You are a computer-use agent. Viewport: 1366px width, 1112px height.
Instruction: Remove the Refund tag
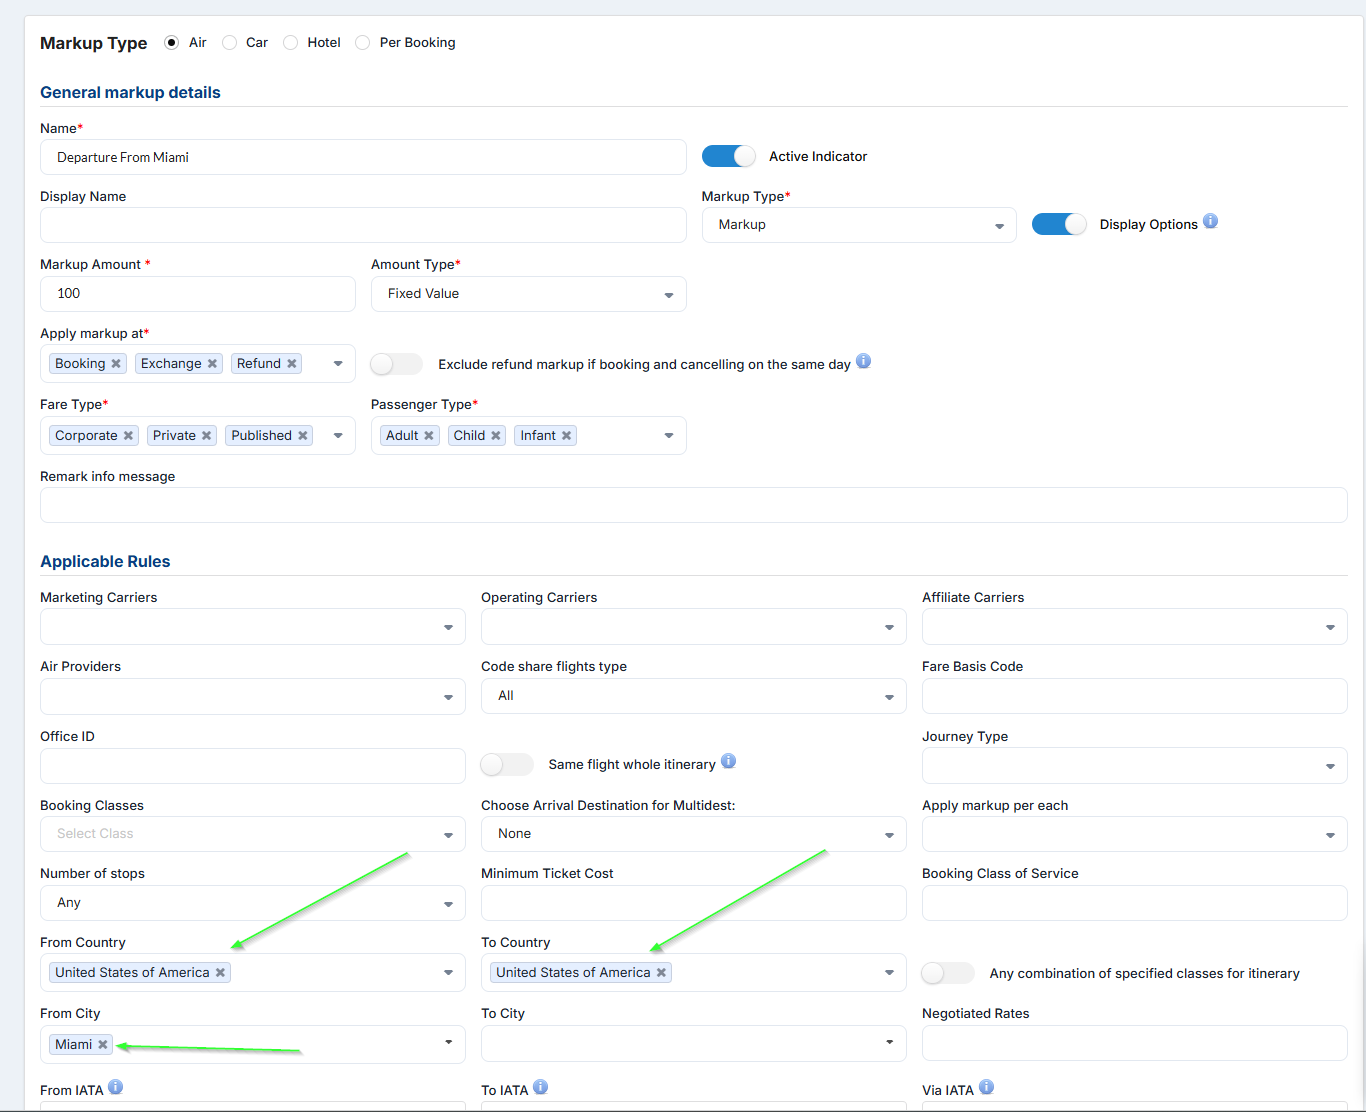pos(292,364)
